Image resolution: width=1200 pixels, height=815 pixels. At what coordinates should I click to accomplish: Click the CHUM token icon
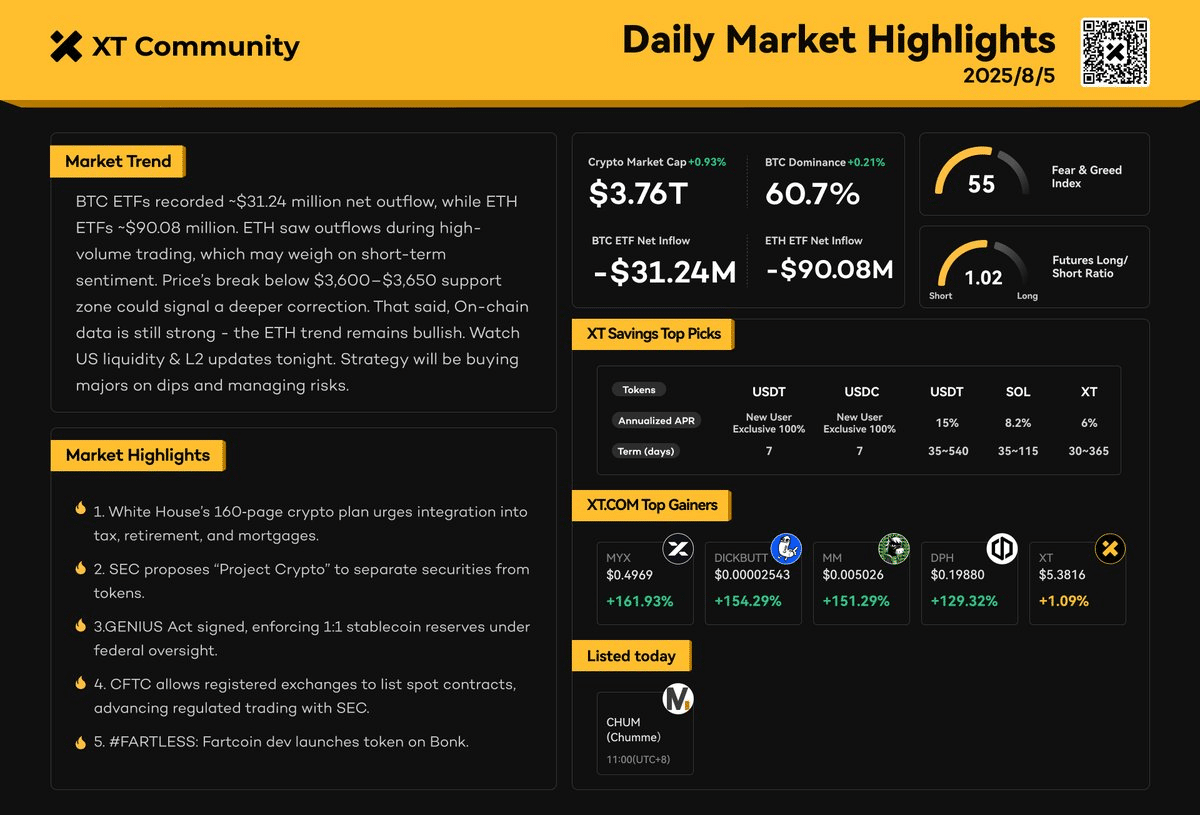pyautogui.click(x=678, y=699)
